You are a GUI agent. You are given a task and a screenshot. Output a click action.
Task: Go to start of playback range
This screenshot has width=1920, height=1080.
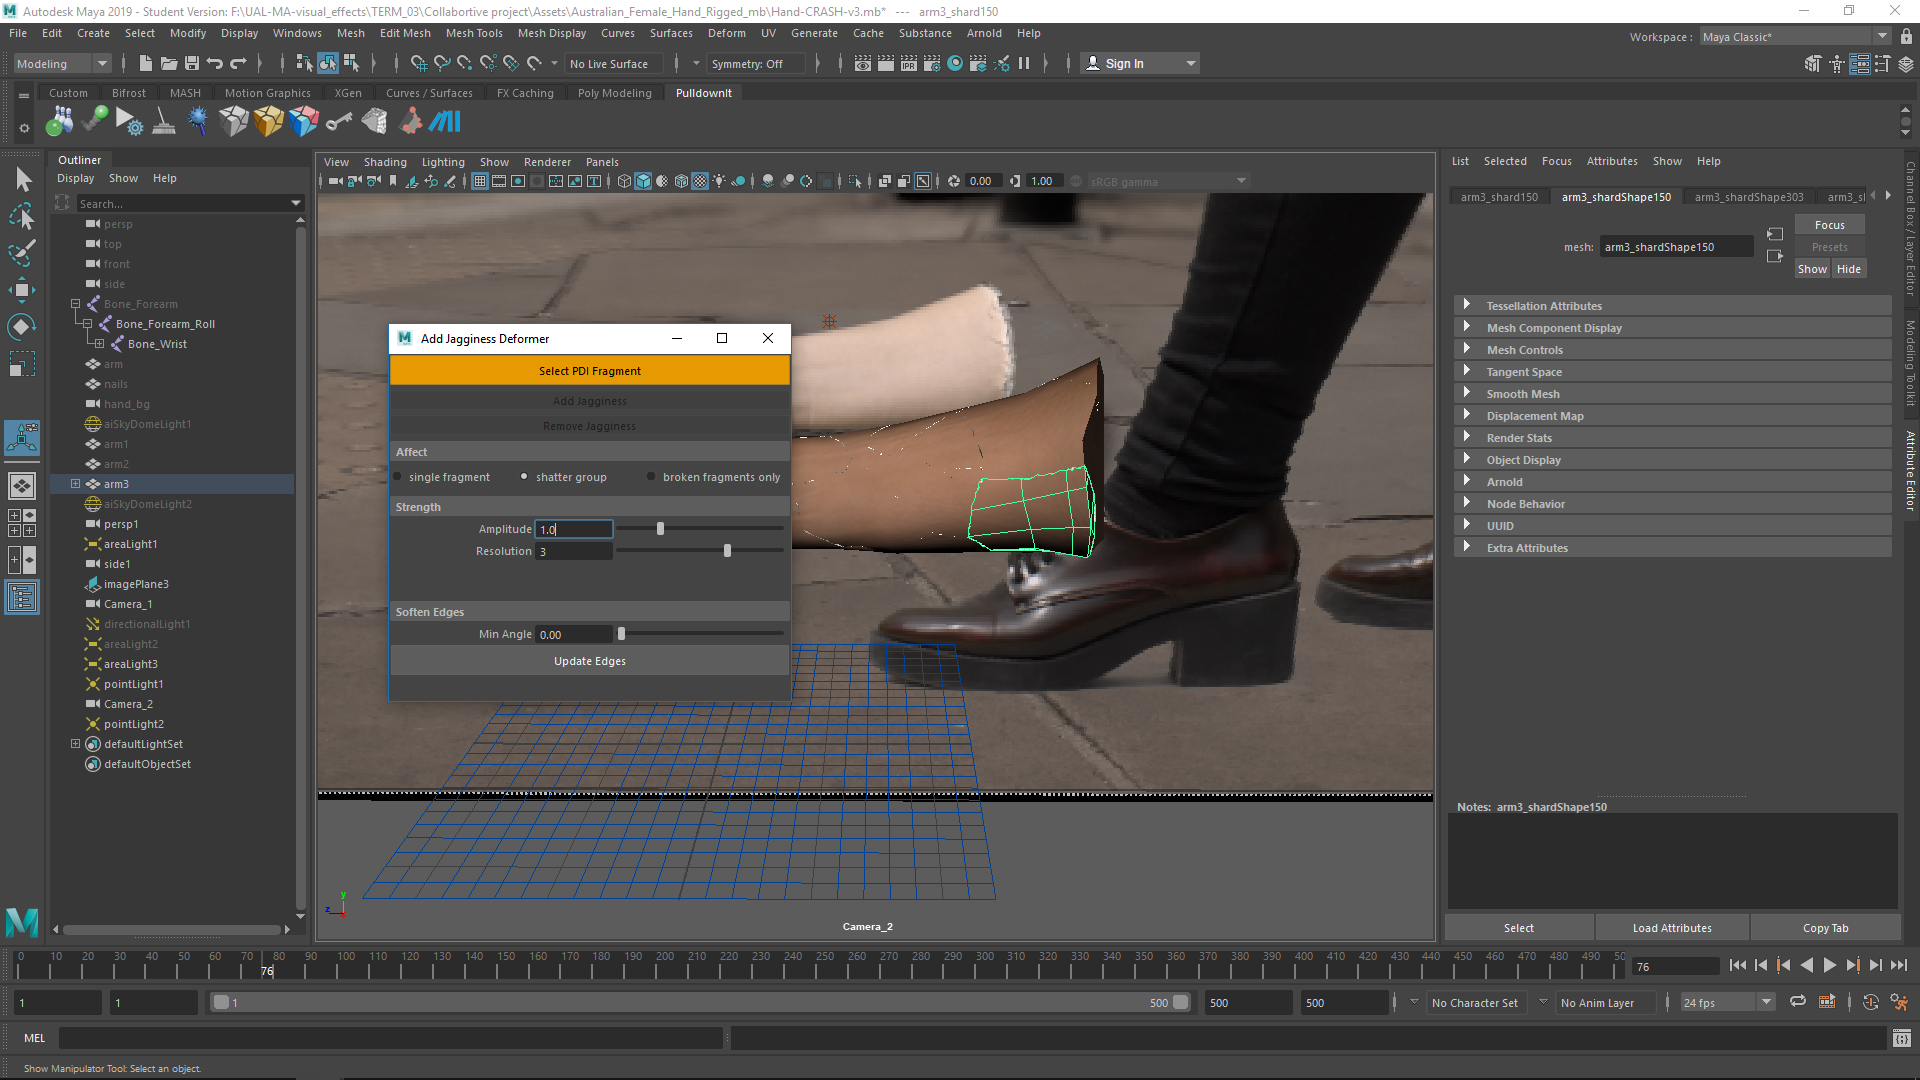click(1738, 965)
